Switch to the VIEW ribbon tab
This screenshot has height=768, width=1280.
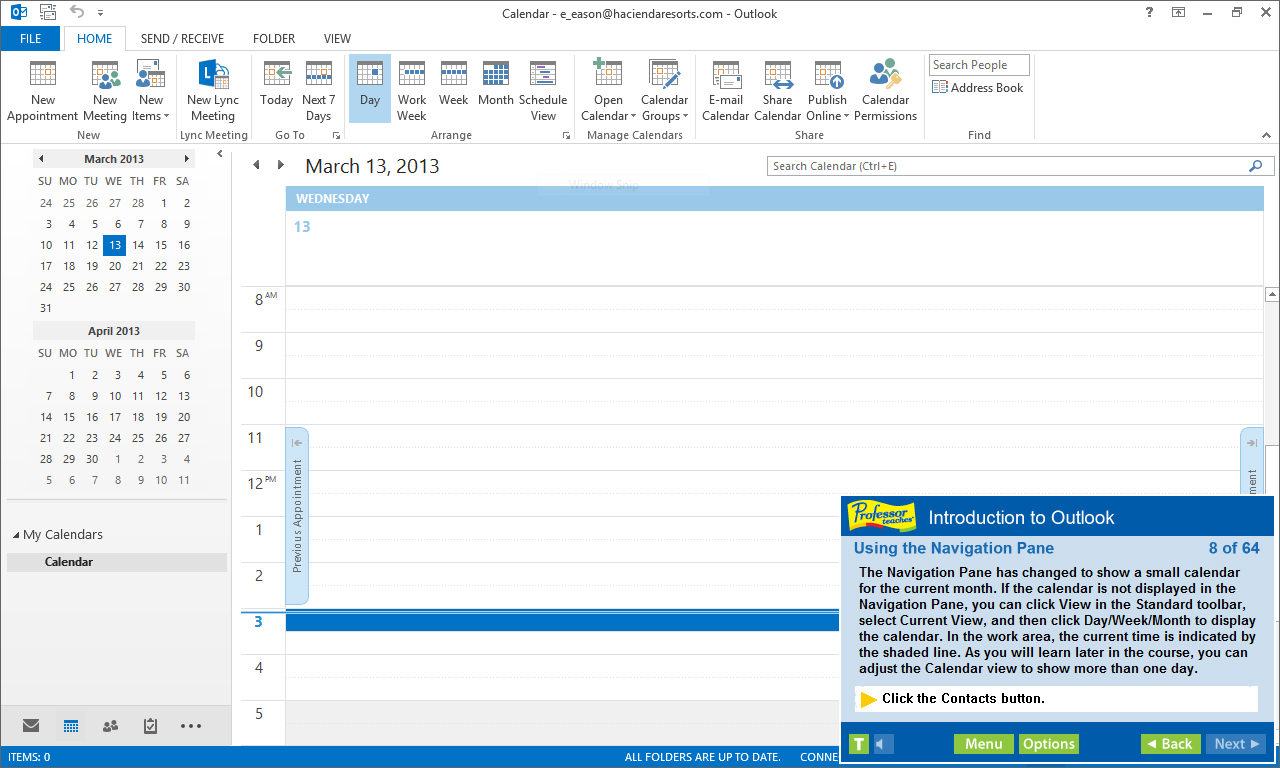tap(337, 38)
